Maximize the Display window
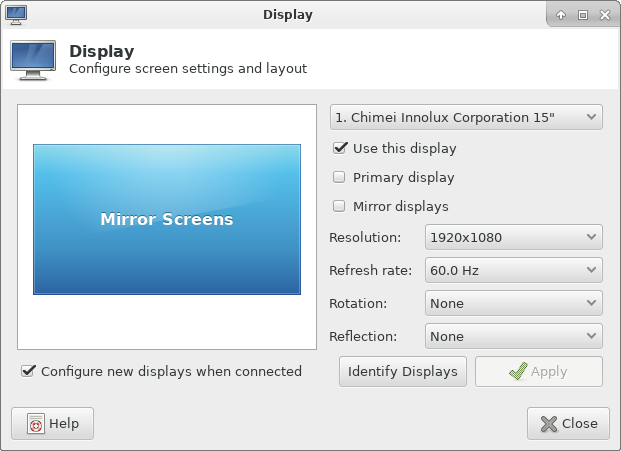621x451 pixels. pyautogui.click(x=582, y=15)
